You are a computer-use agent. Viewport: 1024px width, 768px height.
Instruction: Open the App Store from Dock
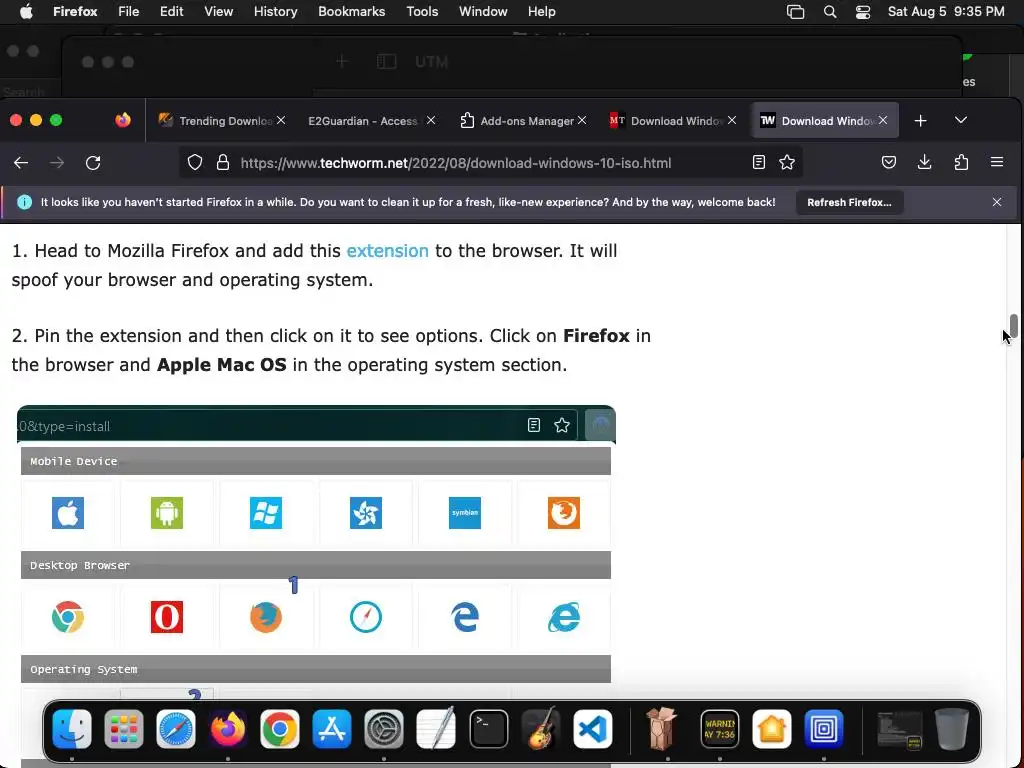click(x=332, y=729)
